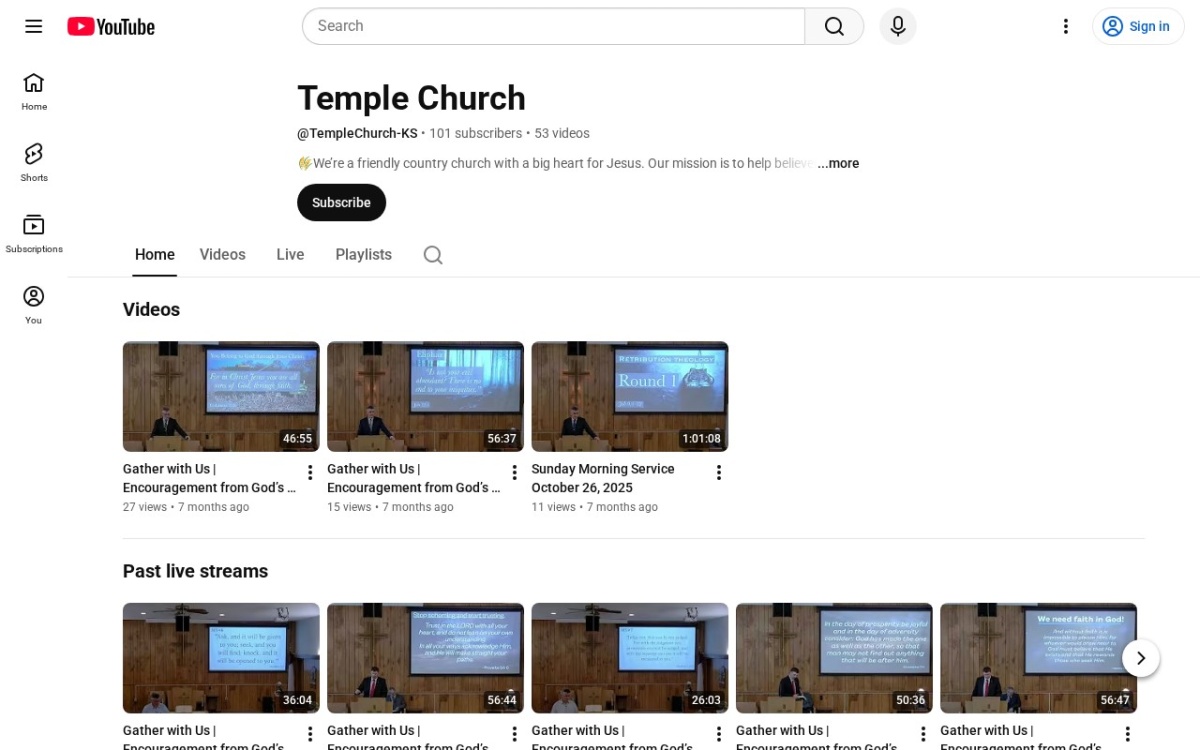The width and height of the screenshot is (1200, 750).
Task: Click the Sign in button
Action: pyautogui.click(x=1138, y=26)
